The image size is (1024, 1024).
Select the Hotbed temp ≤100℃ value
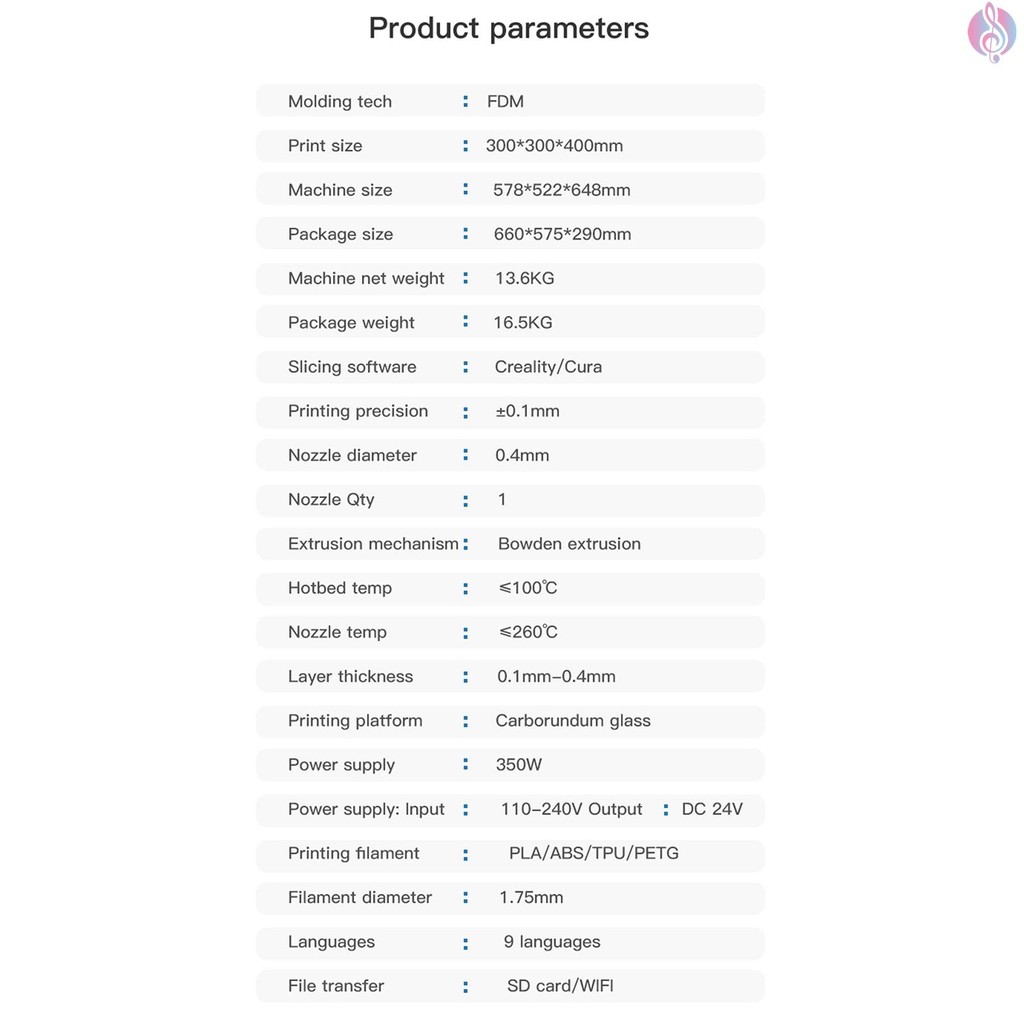click(528, 588)
